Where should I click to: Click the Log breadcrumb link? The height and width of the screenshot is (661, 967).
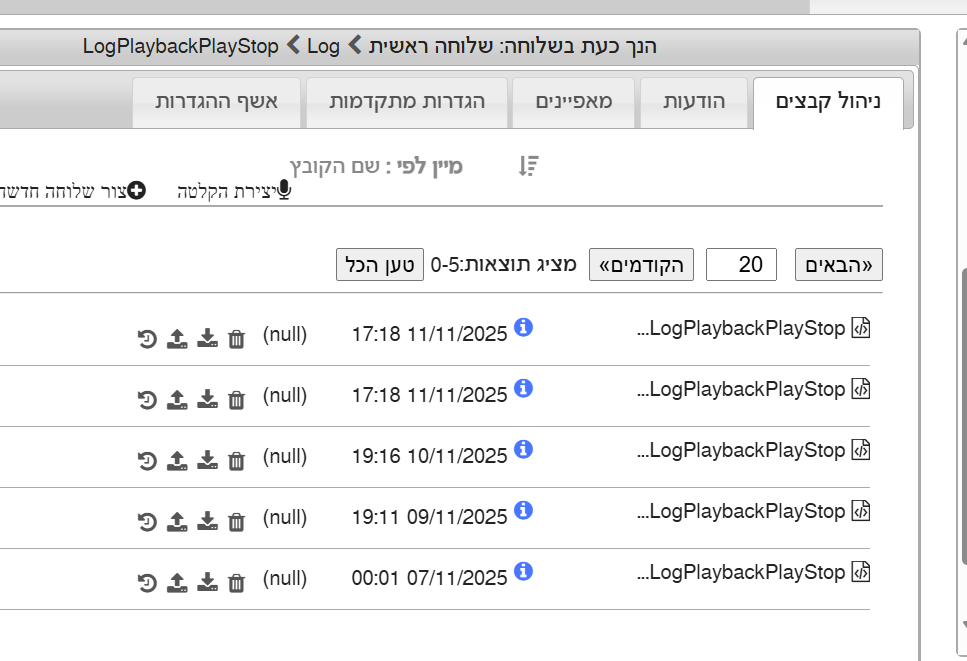(x=323, y=46)
